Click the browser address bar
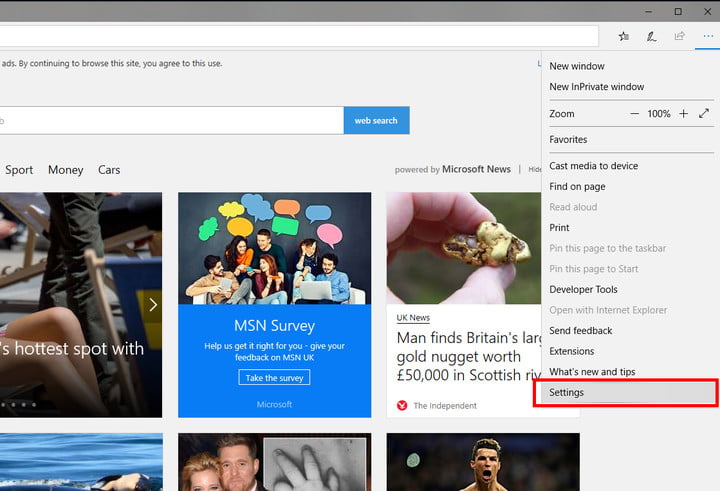Viewport: 720px width, 491px height. 299,36
